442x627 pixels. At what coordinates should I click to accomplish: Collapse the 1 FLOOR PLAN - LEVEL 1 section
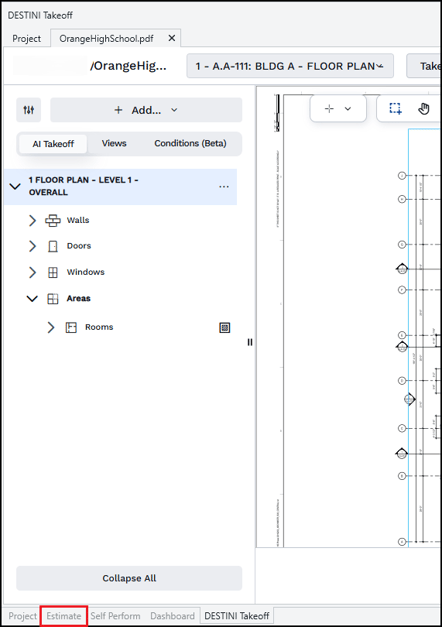15,186
